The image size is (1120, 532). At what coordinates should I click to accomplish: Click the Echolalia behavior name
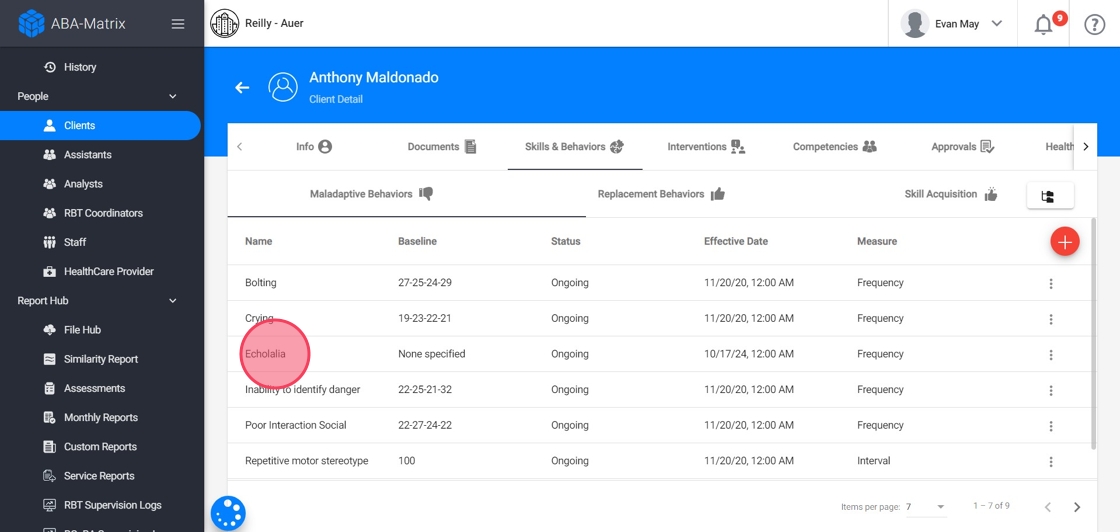coord(266,354)
